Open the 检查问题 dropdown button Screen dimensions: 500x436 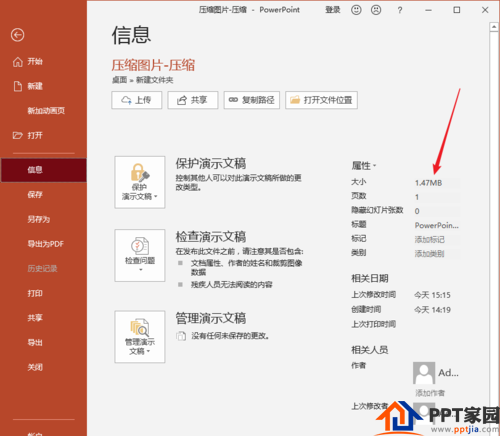tap(140, 255)
